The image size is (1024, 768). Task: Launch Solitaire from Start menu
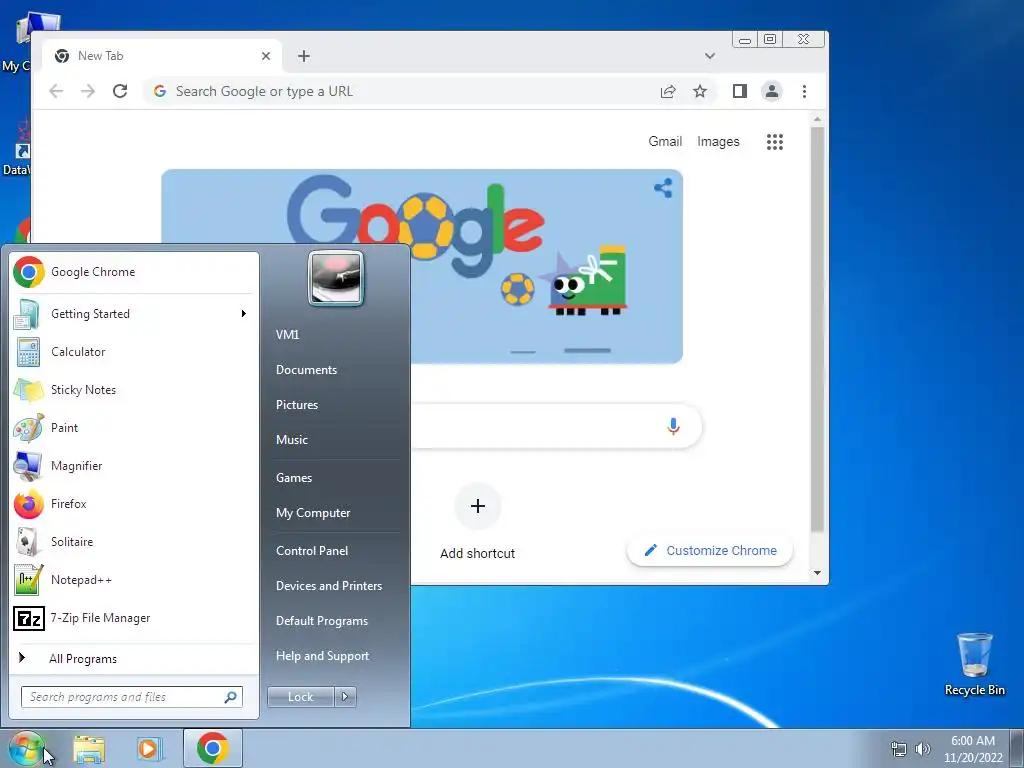pyautogui.click(x=134, y=541)
